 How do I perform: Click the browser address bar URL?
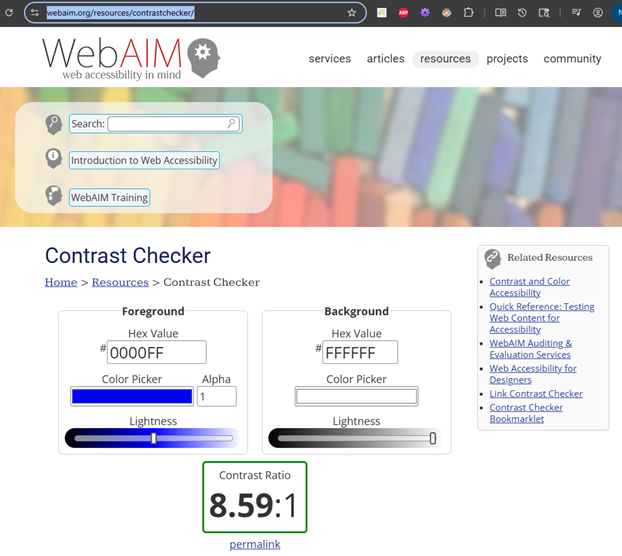tap(120, 13)
